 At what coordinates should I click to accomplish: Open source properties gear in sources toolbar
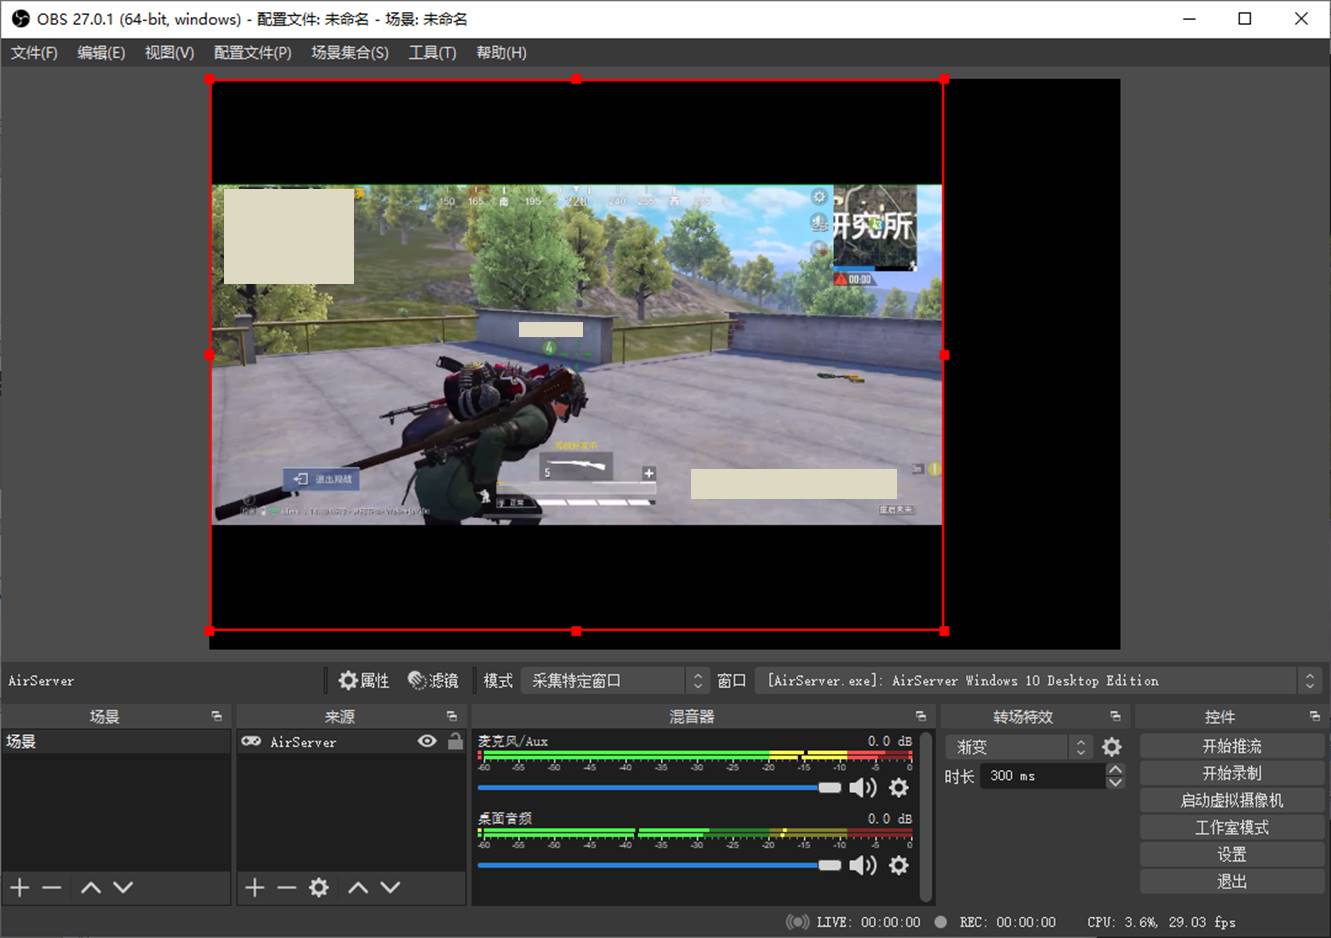click(319, 887)
